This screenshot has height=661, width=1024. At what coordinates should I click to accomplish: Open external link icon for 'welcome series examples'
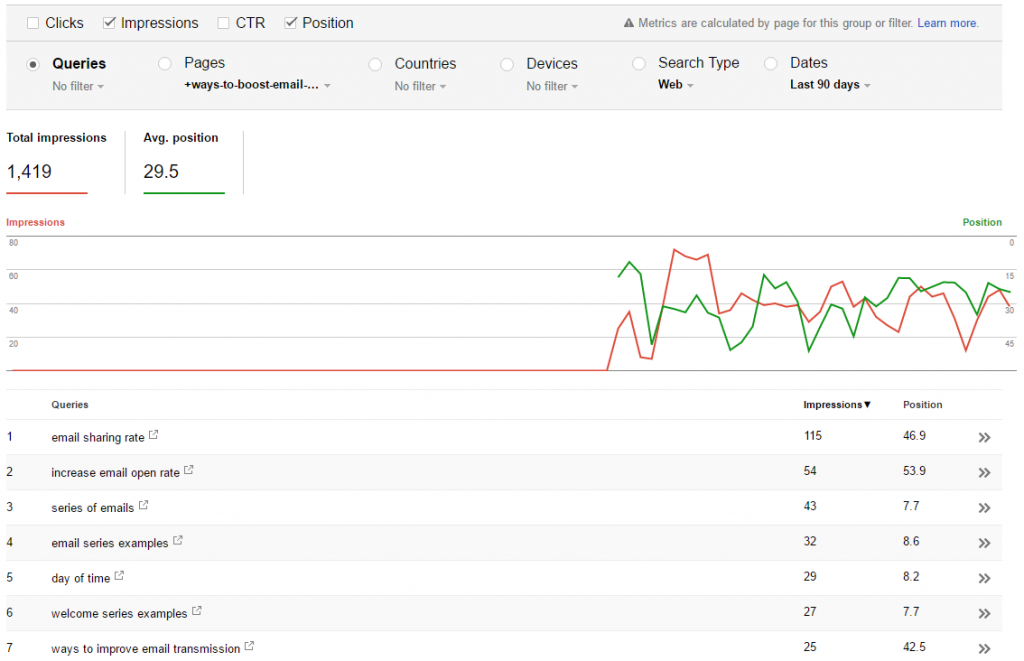coord(197,611)
